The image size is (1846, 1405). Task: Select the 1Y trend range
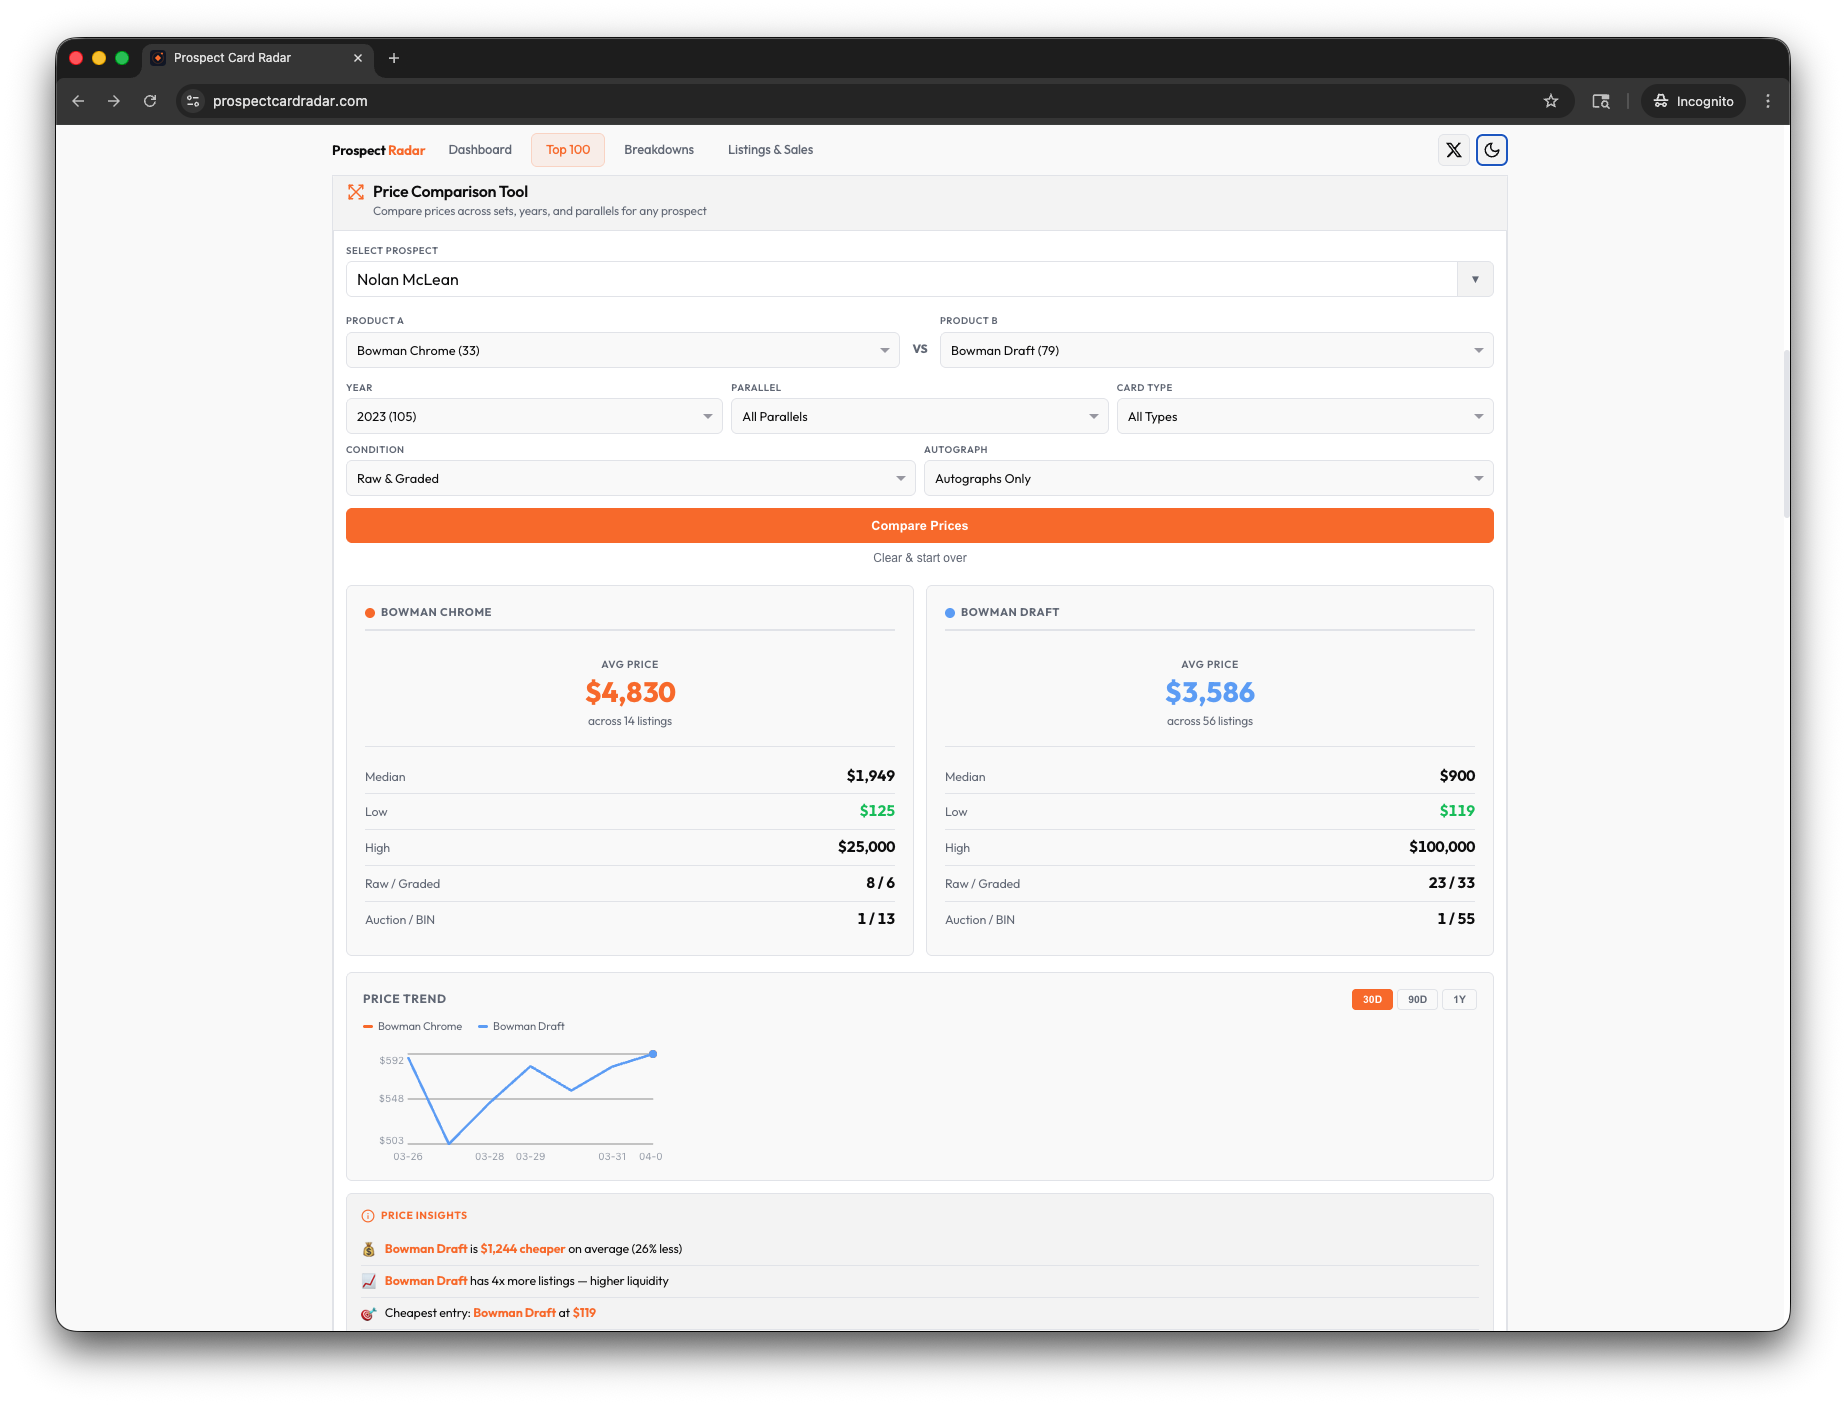[x=1459, y=999]
